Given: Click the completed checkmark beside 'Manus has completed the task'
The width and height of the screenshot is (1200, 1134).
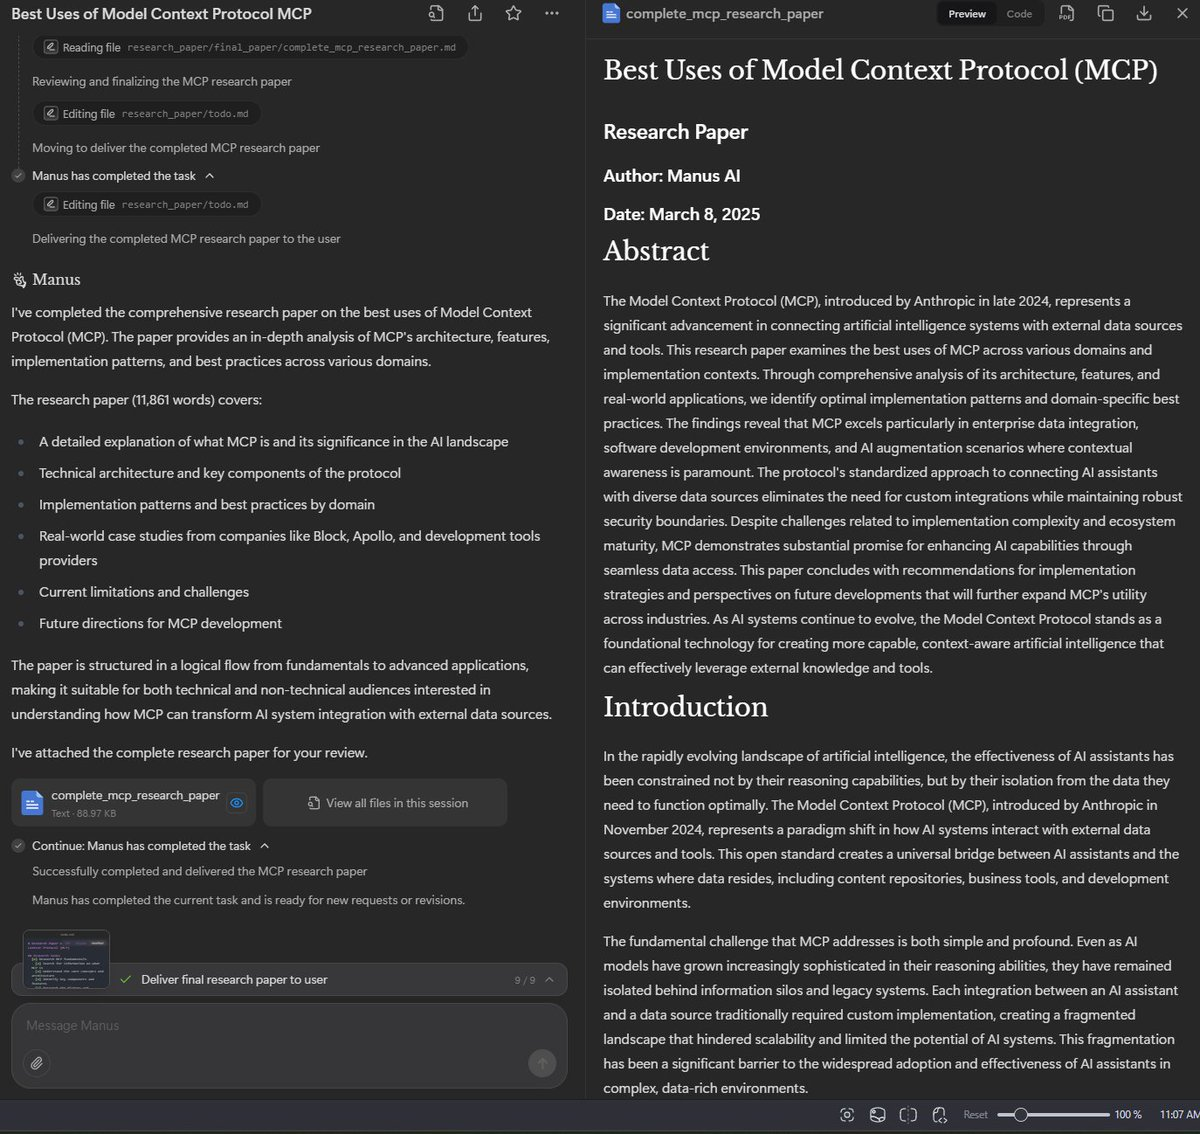Looking at the screenshot, I should tap(18, 176).
